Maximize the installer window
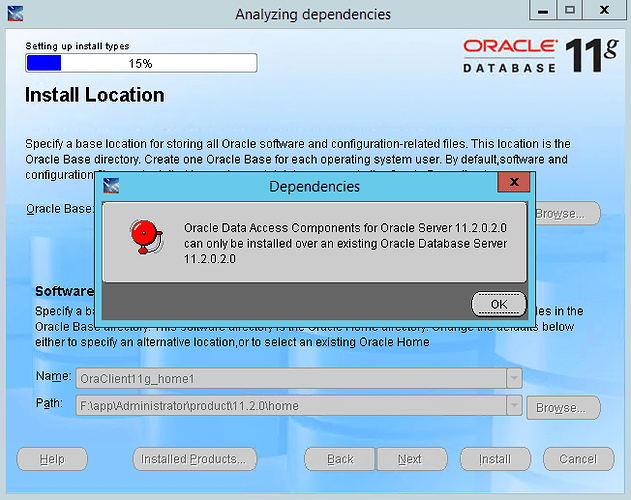The height and width of the screenshot is (500, 631). pyautogui.click(x=569, y=10)
